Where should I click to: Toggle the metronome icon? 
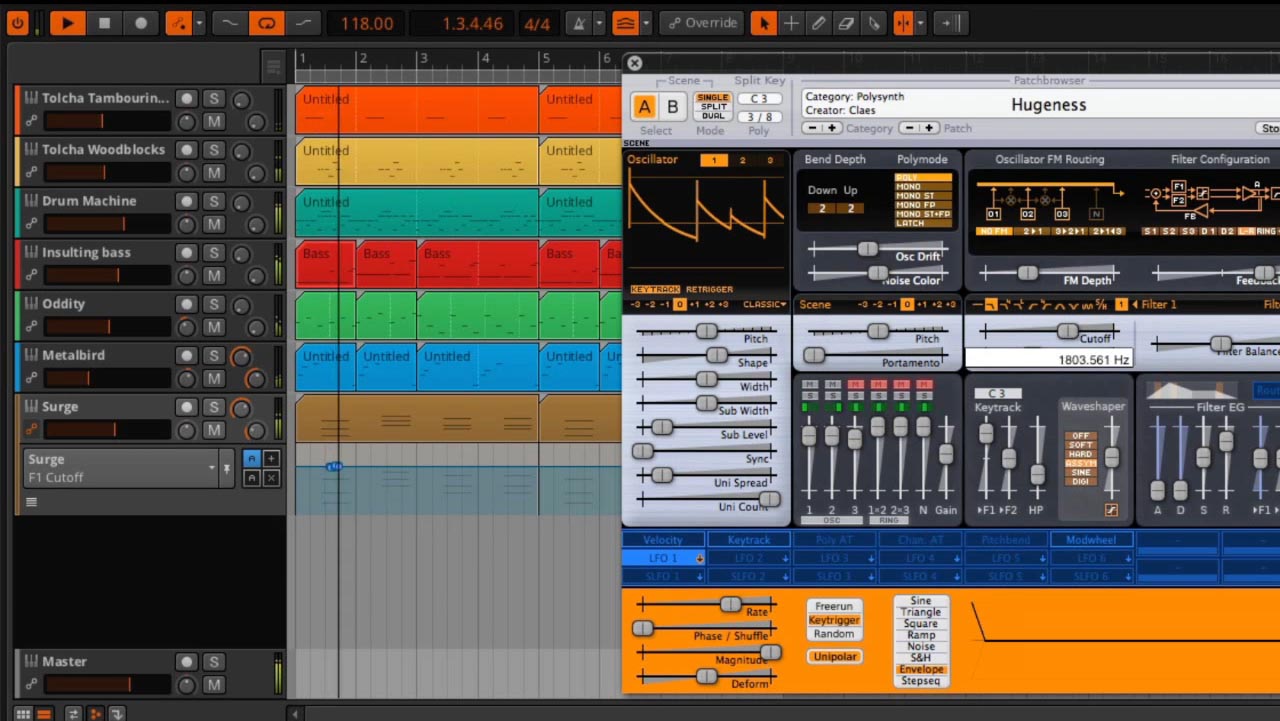(x=578, y=23)
